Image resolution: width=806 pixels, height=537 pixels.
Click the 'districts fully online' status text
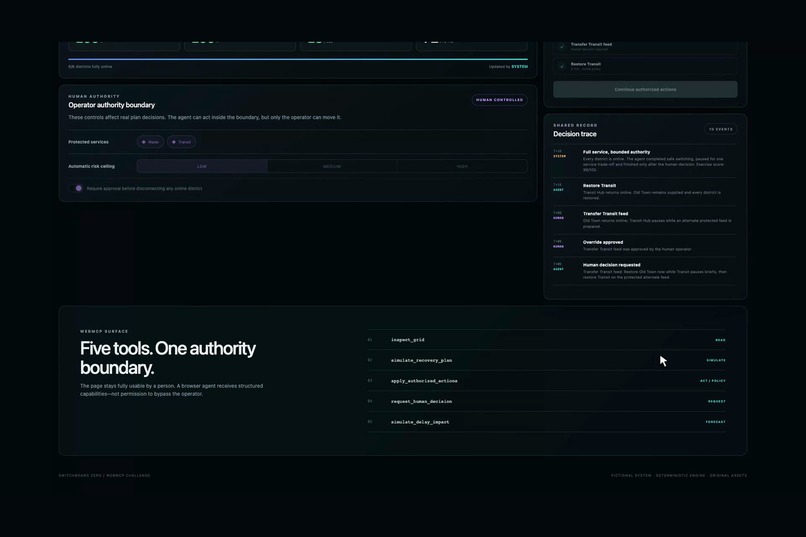(90, 66)
